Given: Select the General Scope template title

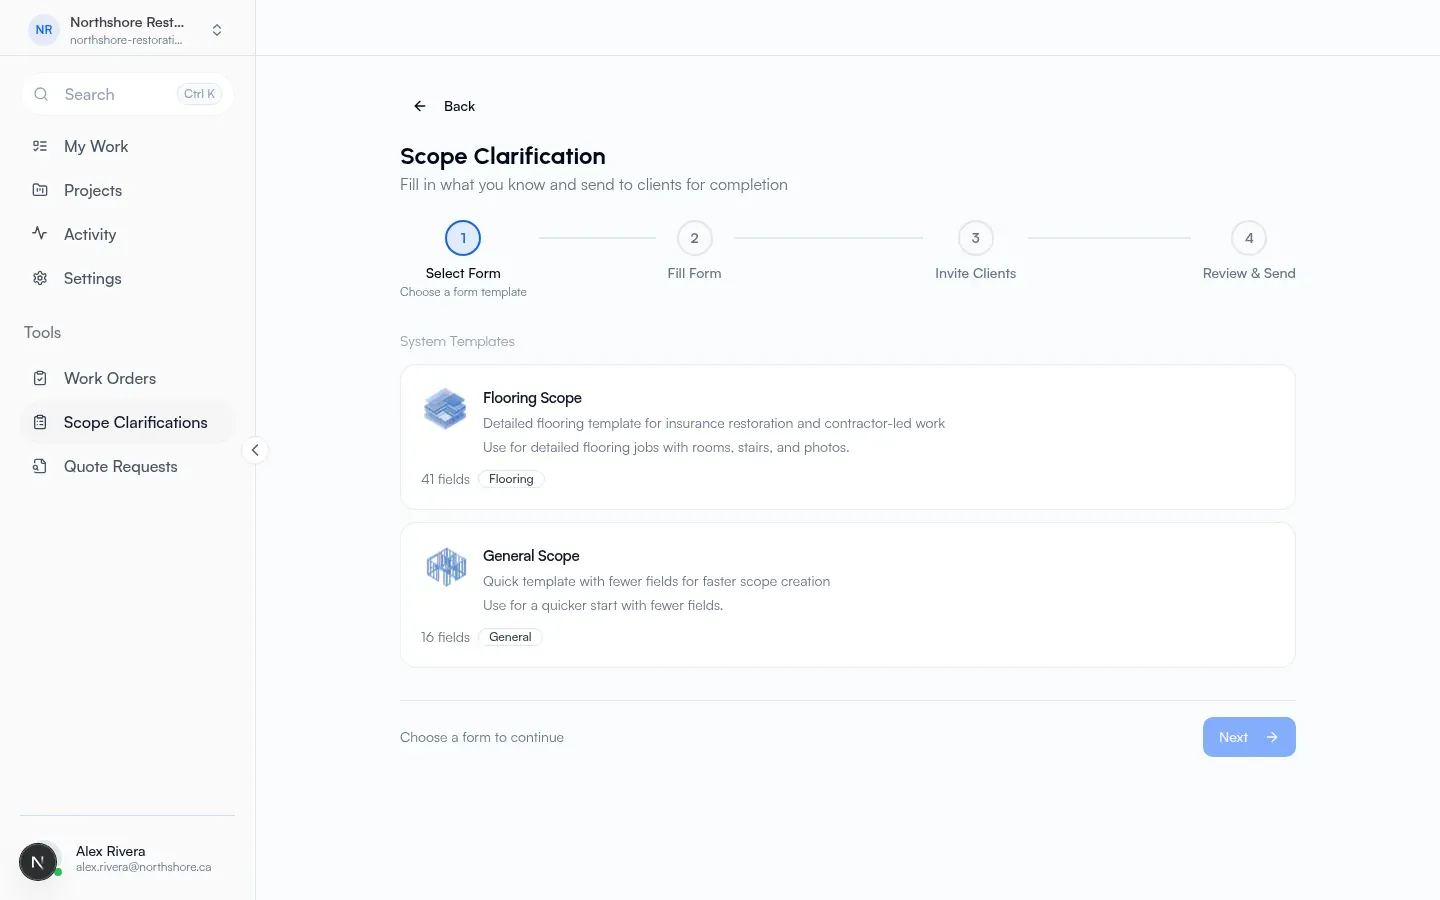Looking at the screenshot, I should point(531,556).
